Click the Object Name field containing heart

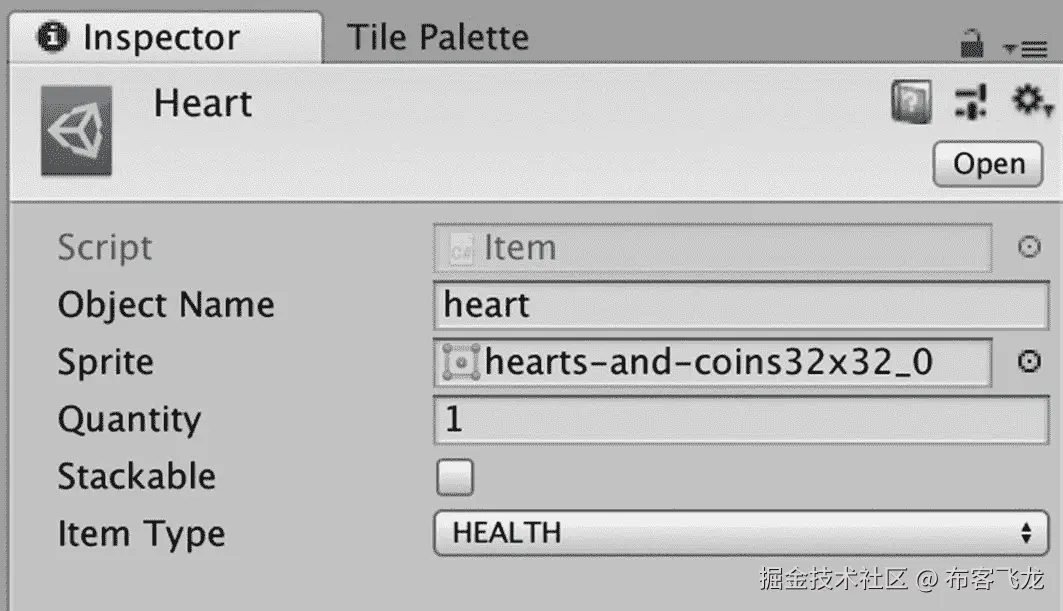[739, 305]
